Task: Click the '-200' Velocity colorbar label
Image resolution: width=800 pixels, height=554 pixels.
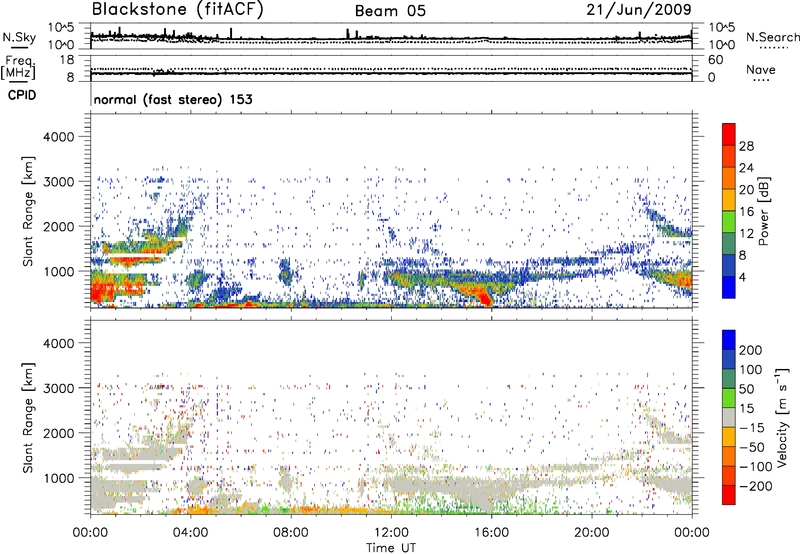Action: 754,486
